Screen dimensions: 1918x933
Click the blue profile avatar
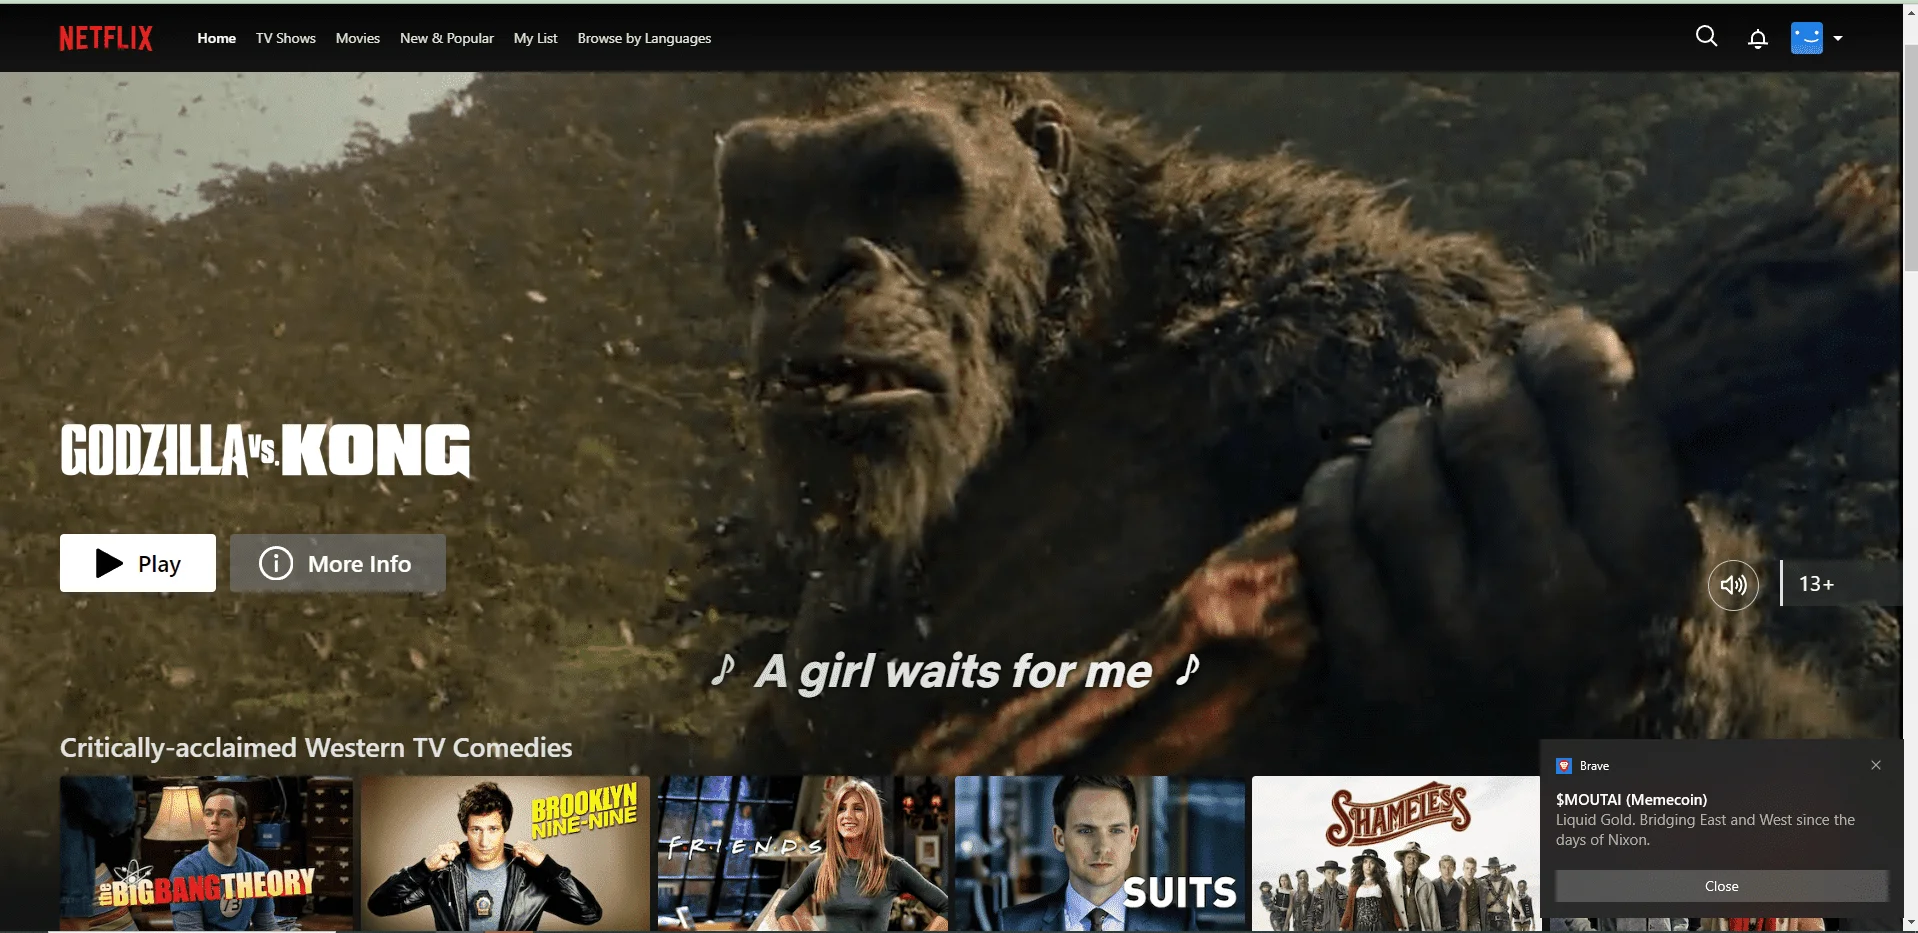1807,38
